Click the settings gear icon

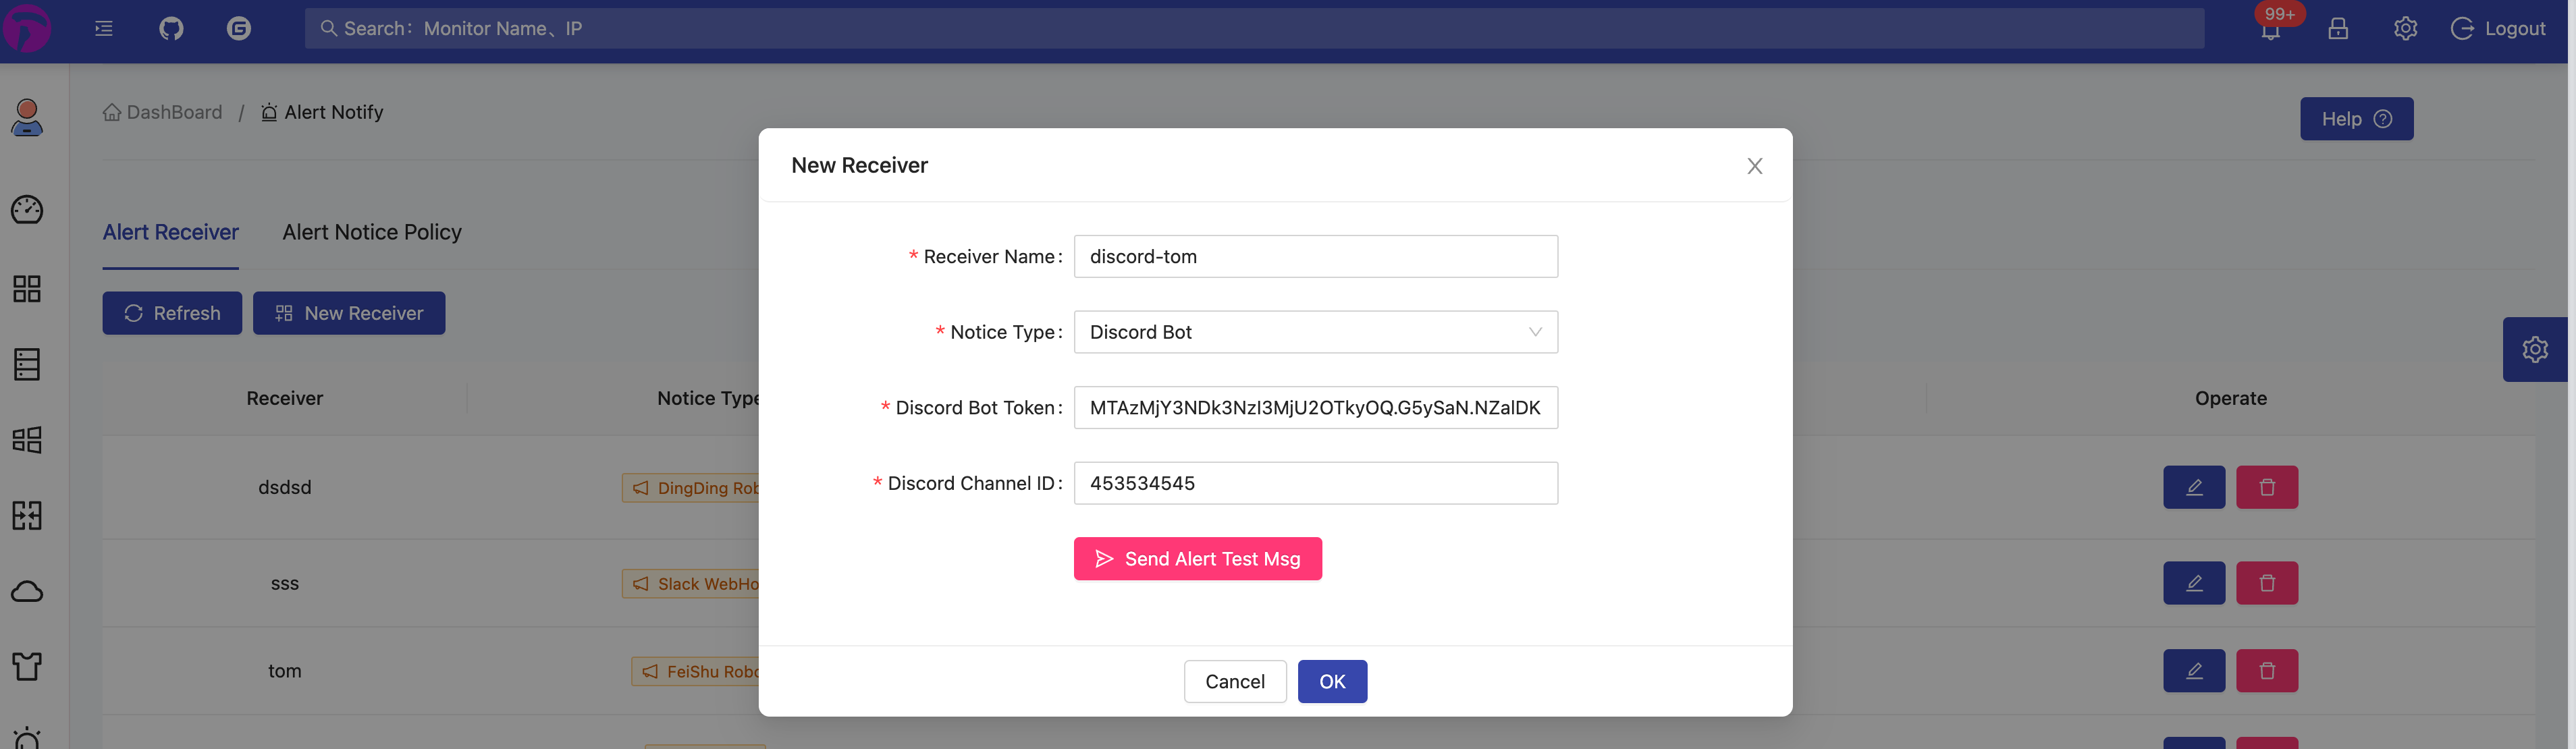(x=2403, y=26)
